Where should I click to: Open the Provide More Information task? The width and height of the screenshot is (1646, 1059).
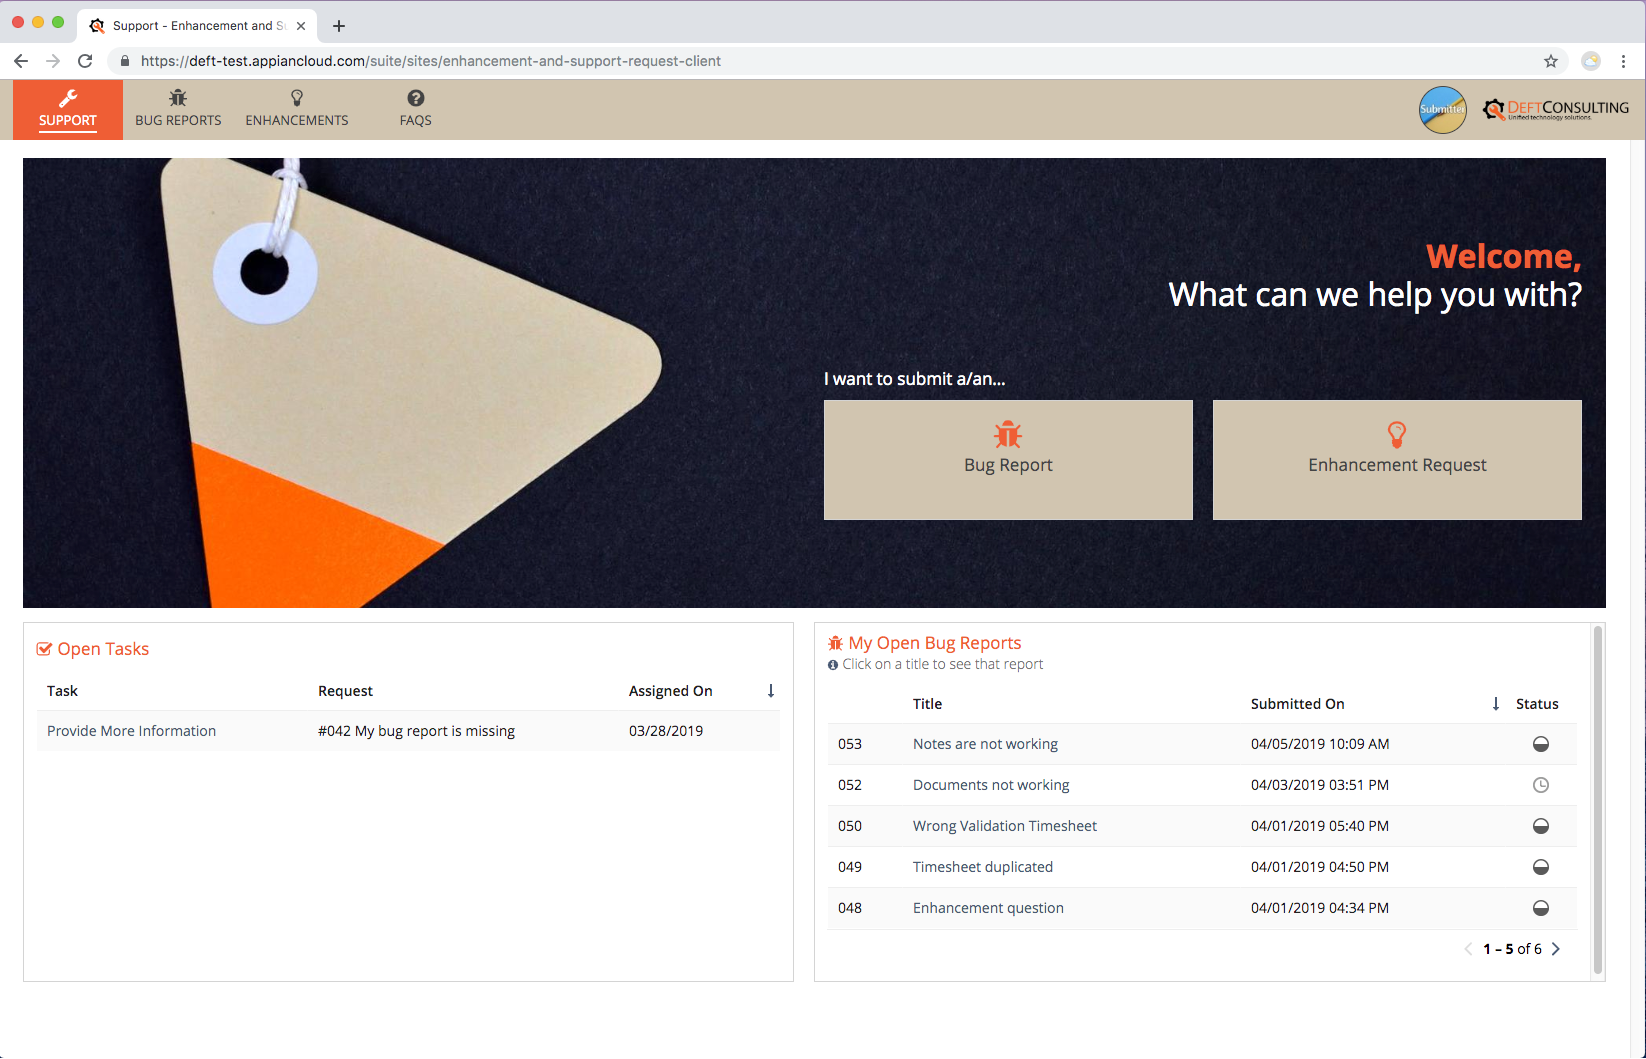tap(131, 731)
